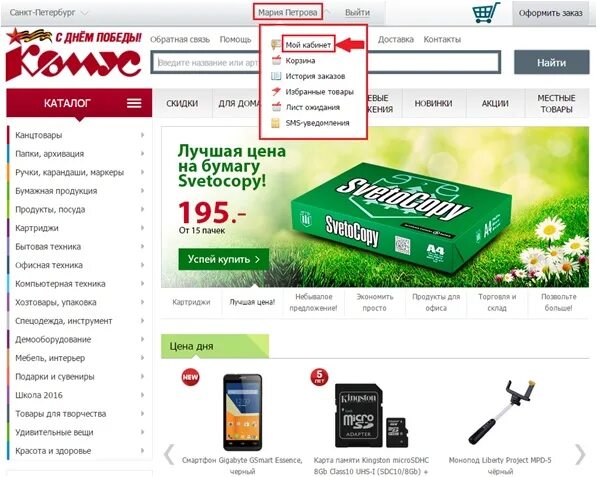Open the Мария Петрова user menu
This screenshot has width=597, height=477.
[288, 13]
